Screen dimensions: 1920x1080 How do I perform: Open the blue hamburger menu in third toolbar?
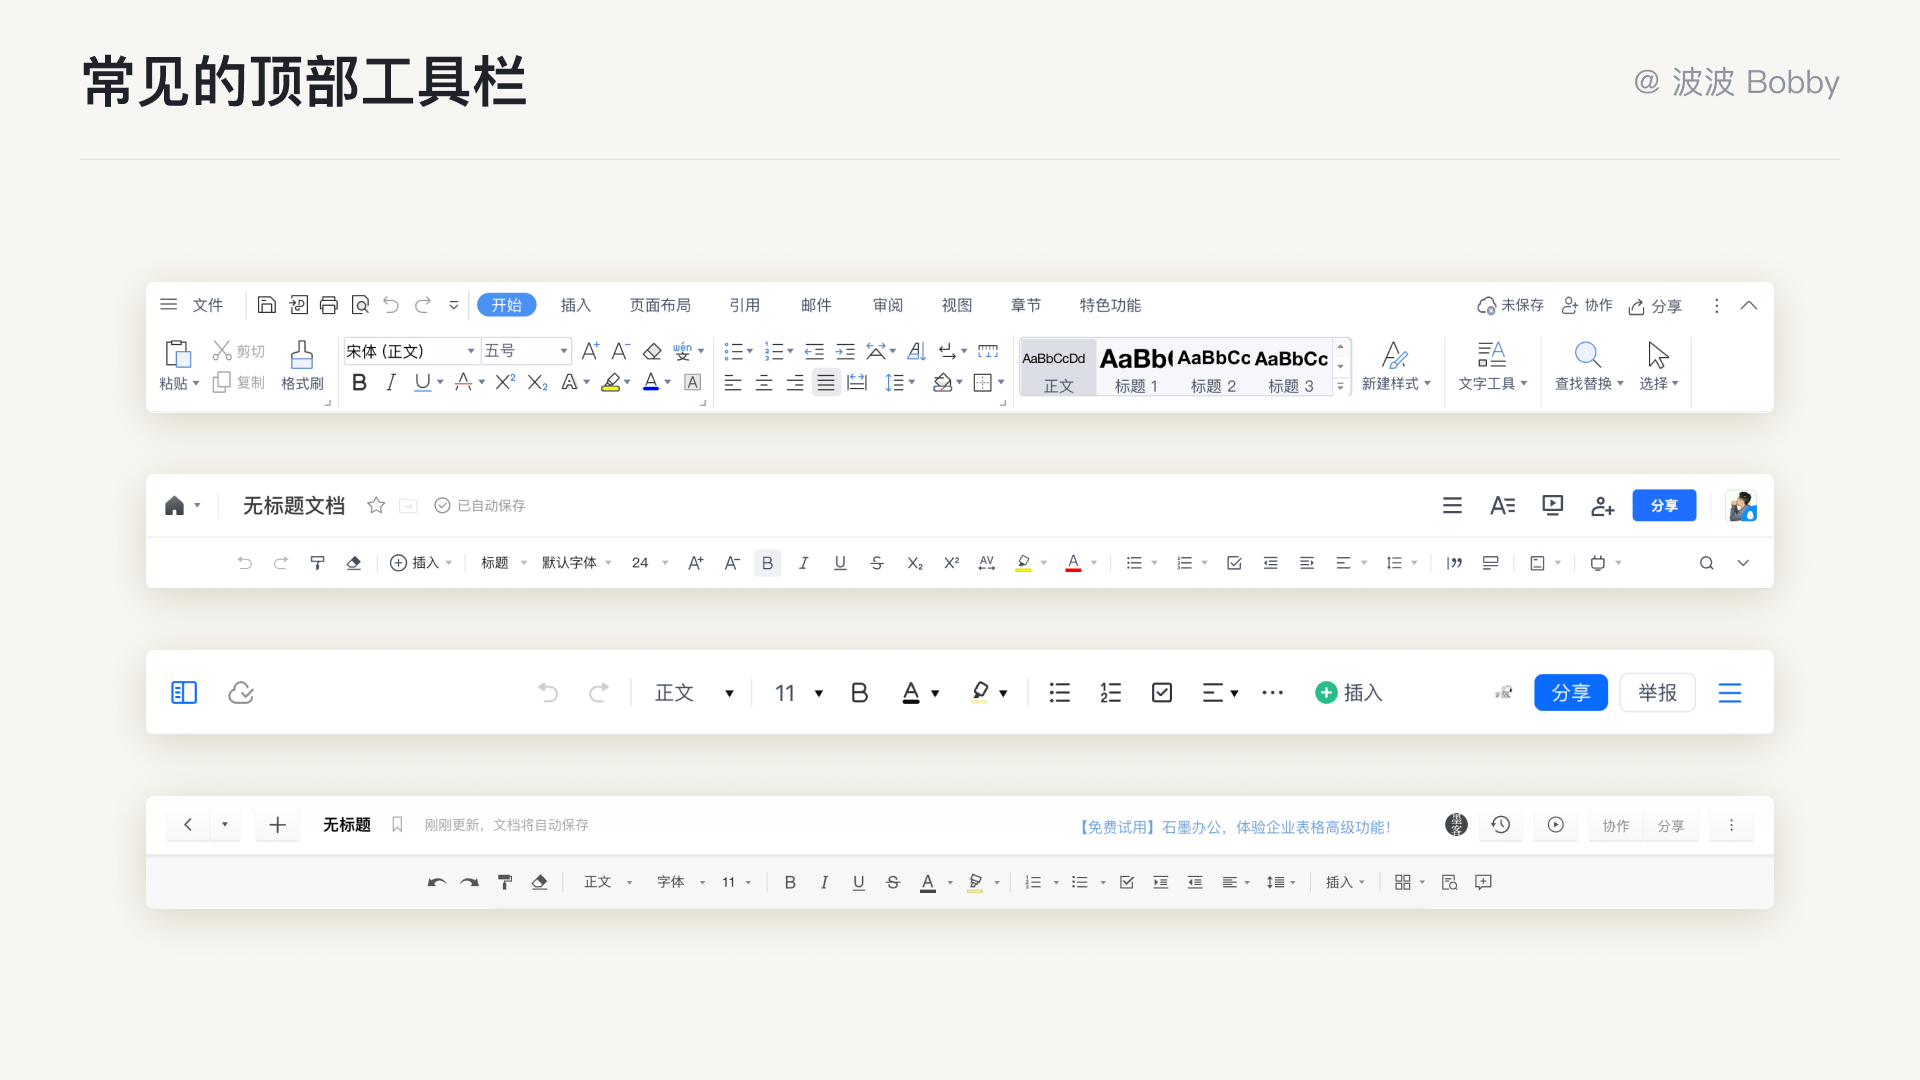click(1730, 693)
